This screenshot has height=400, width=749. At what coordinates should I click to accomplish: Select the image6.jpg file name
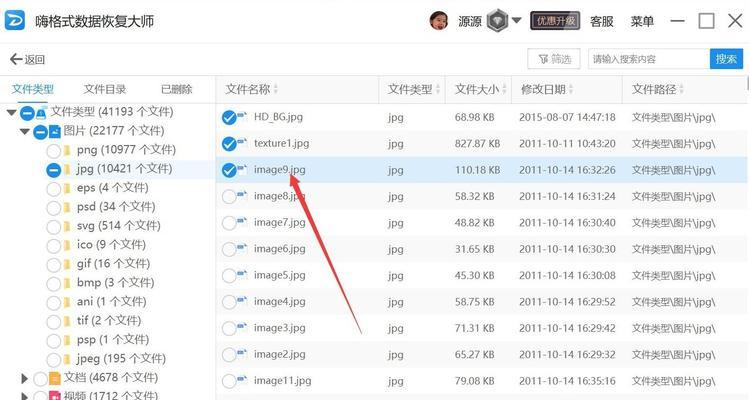pyautogui.click(x=279, y=249)
